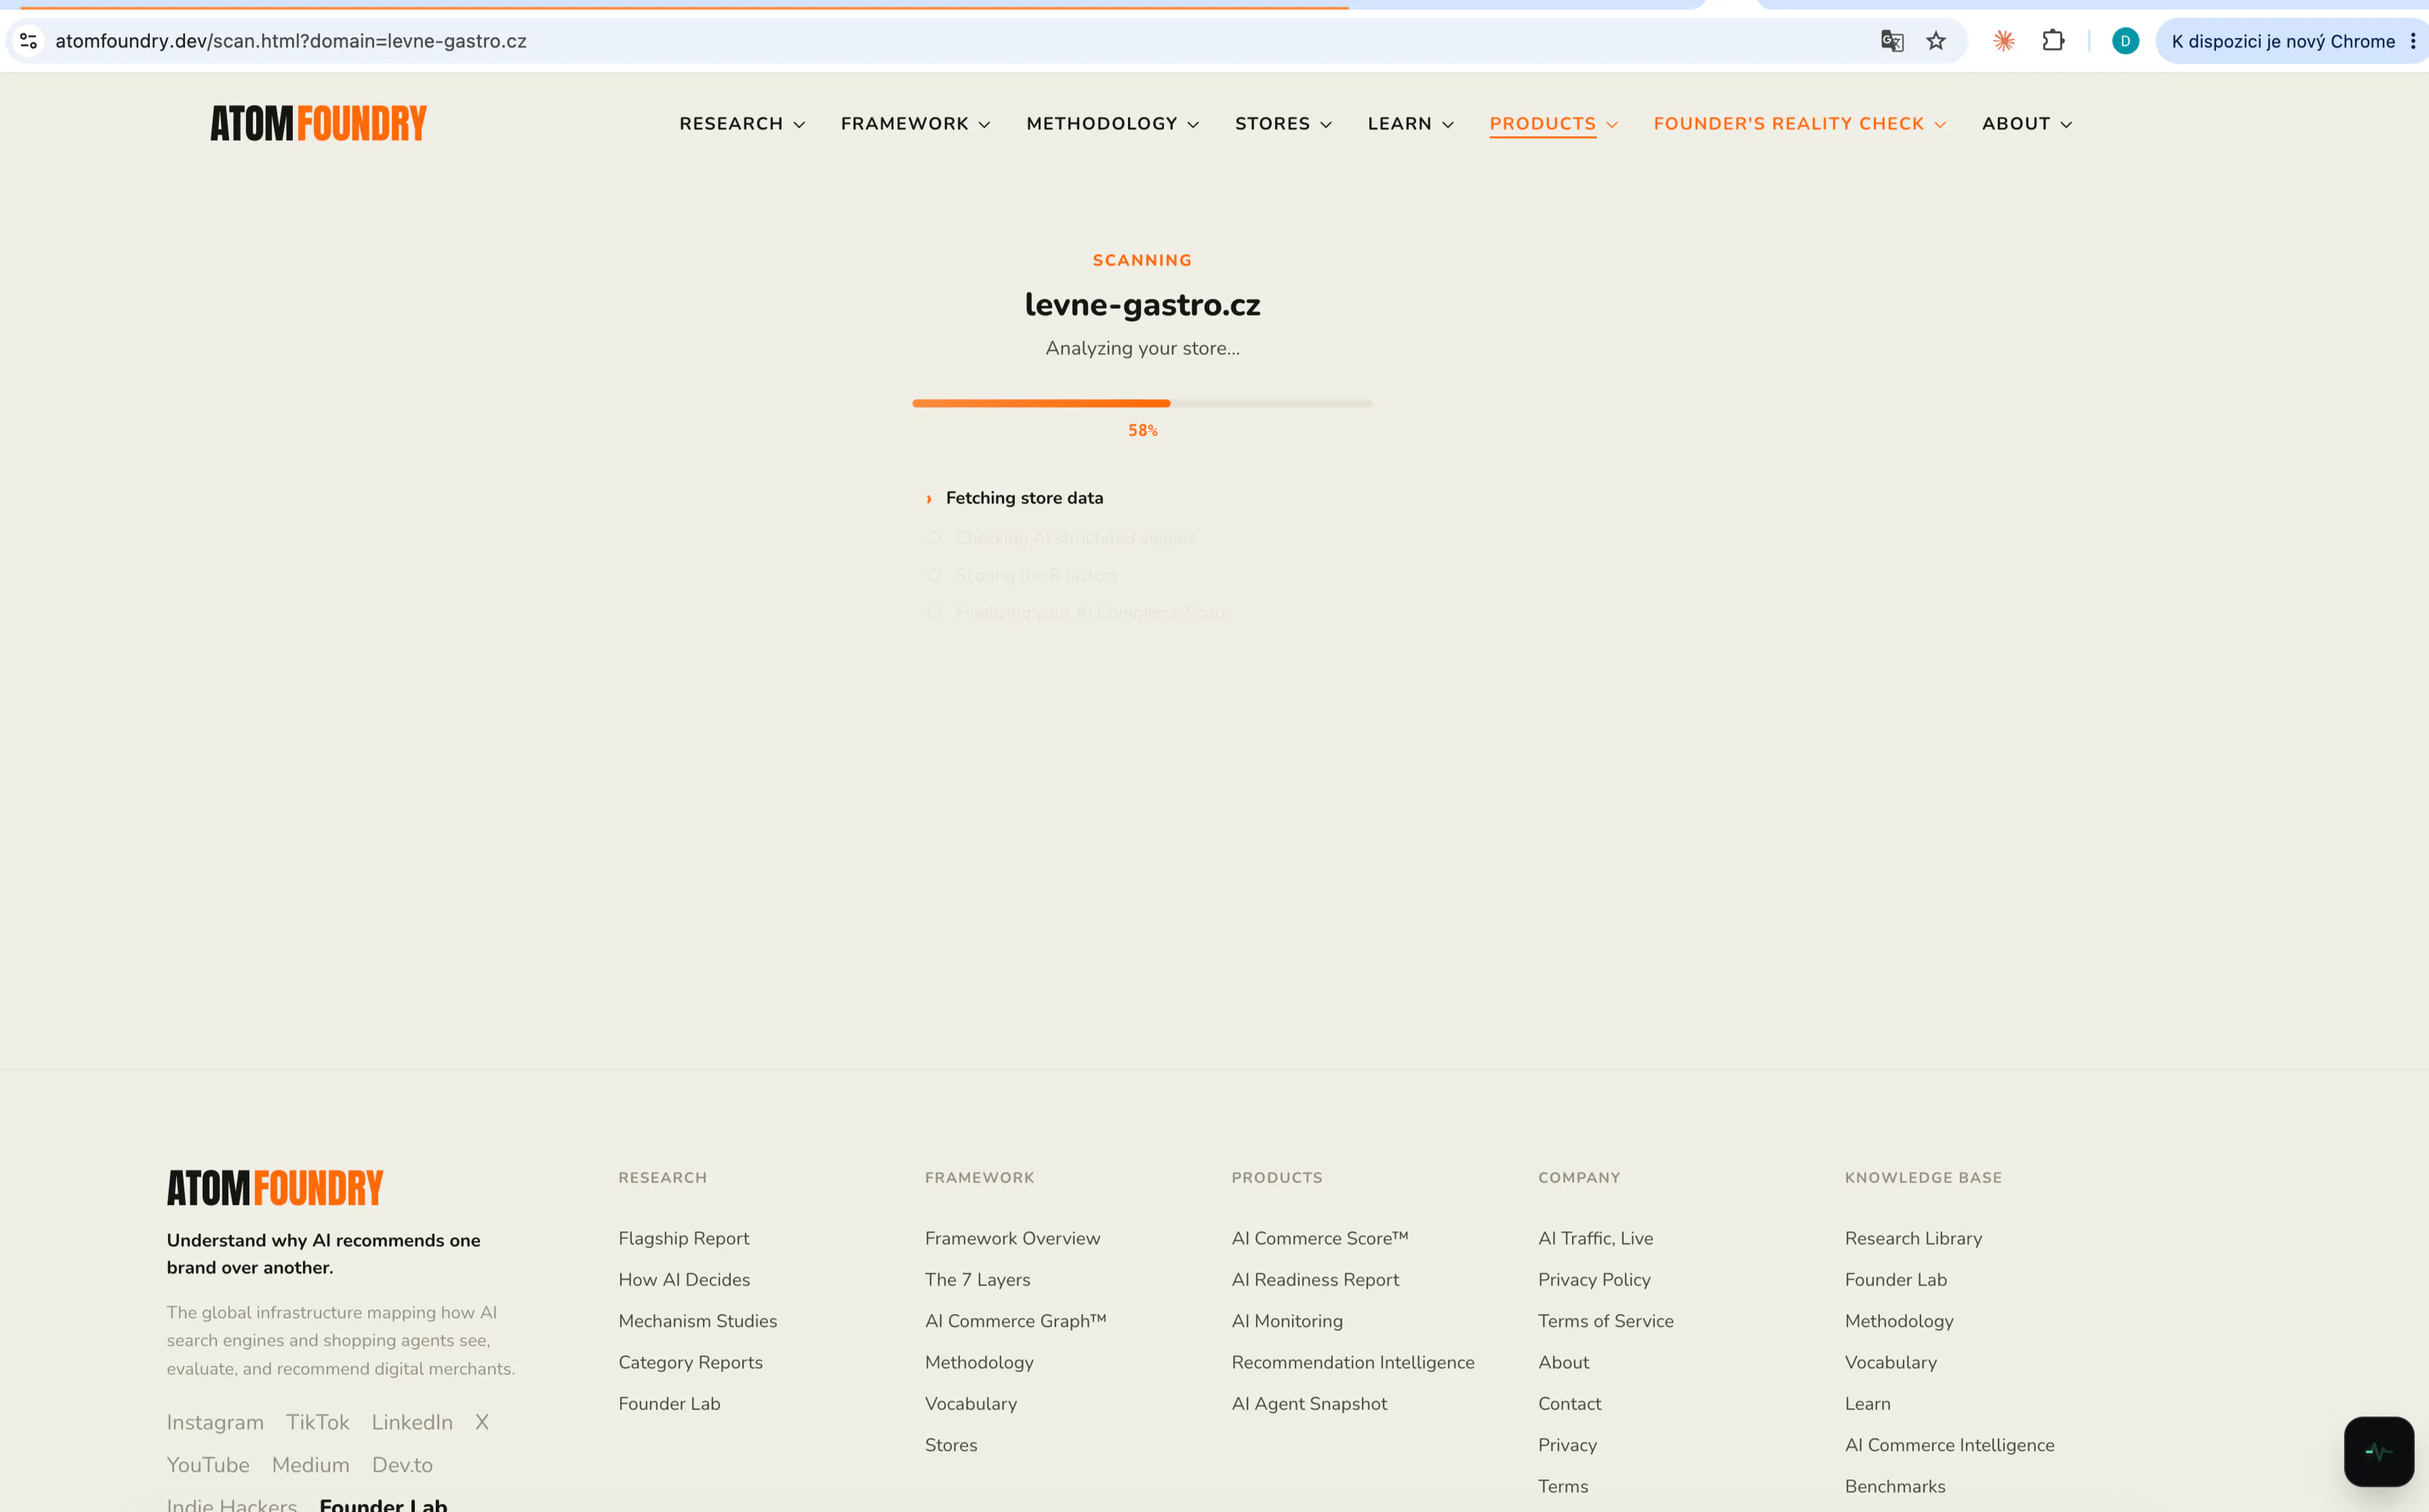Expand the Stores nav chevron
The height and width of the screenshot is (1512, 2429).
click(1326, 125)
